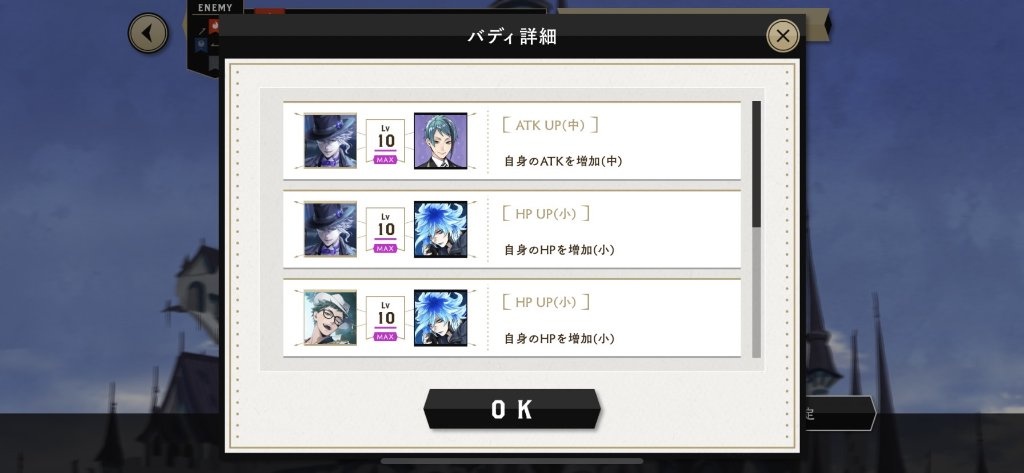The height and width of the screenshot is (473, 1024).
Task: Click the red fire element icon under ENEMY
Action: [213, 26]
